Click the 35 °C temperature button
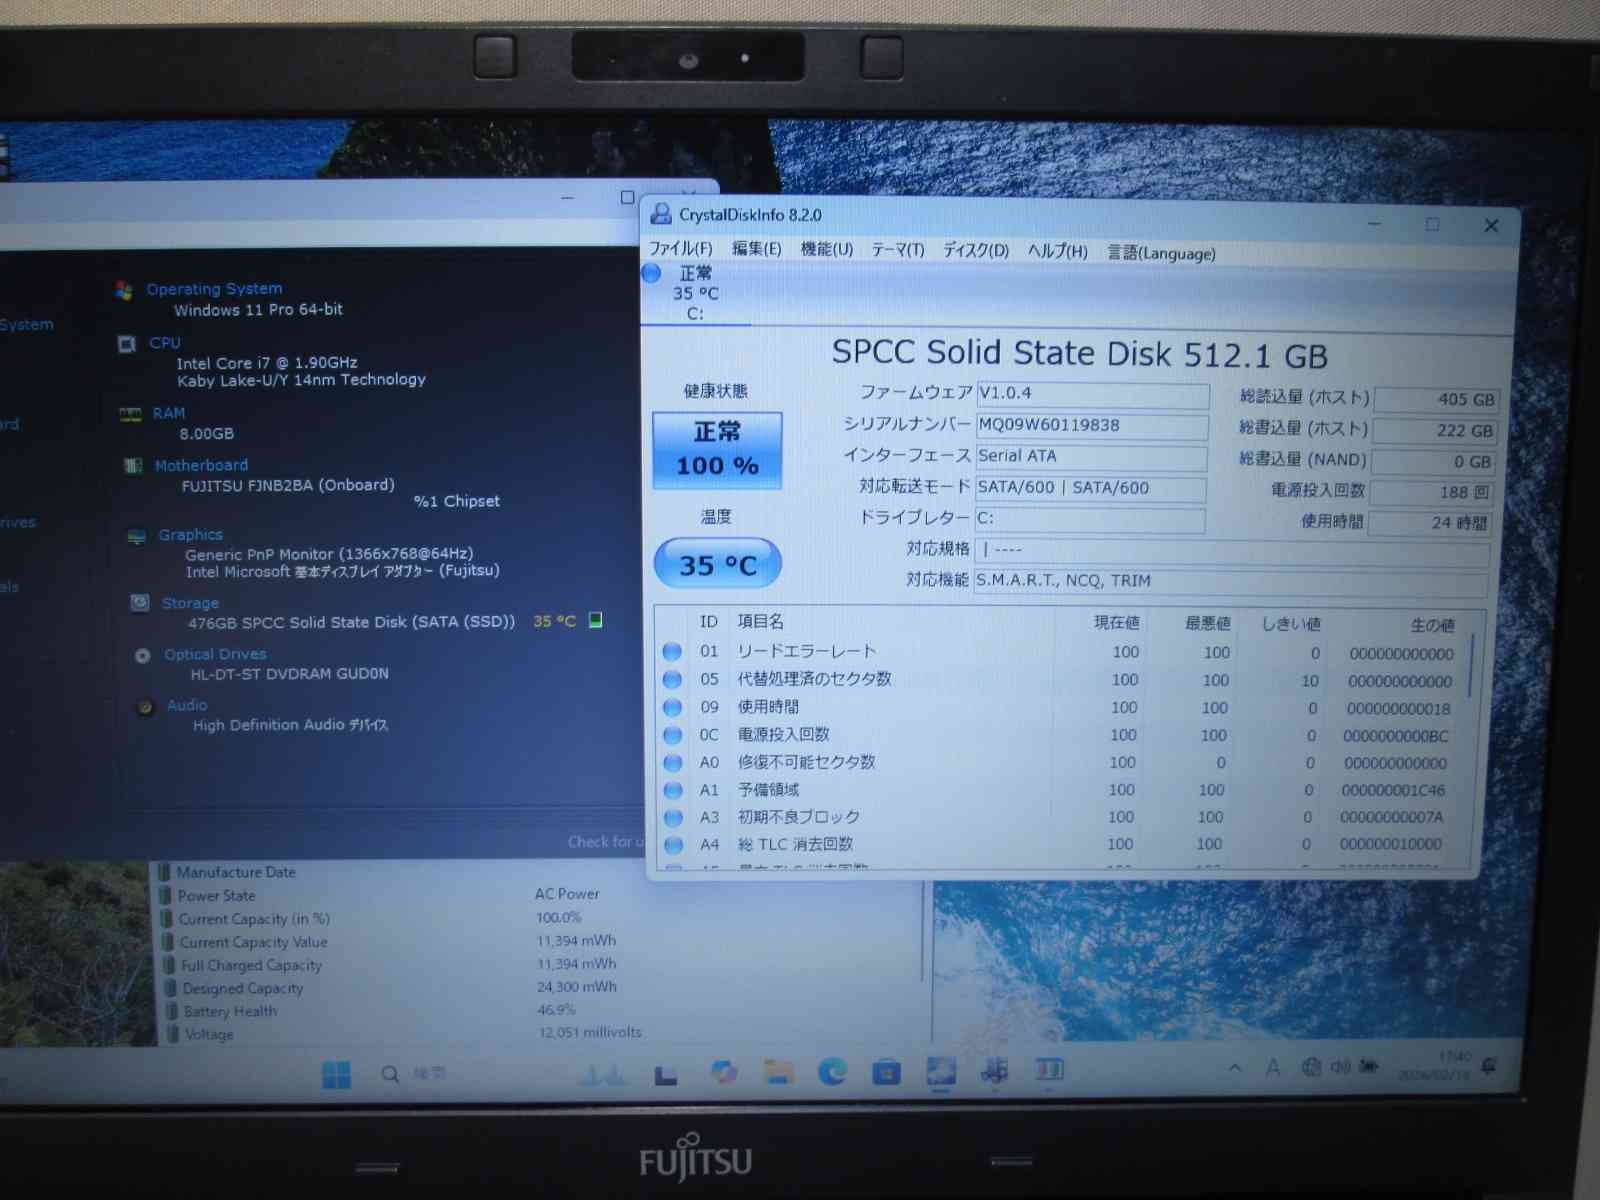This screenshot has width=1600, height=1200. pyautogui.click(x=717, y=565)
